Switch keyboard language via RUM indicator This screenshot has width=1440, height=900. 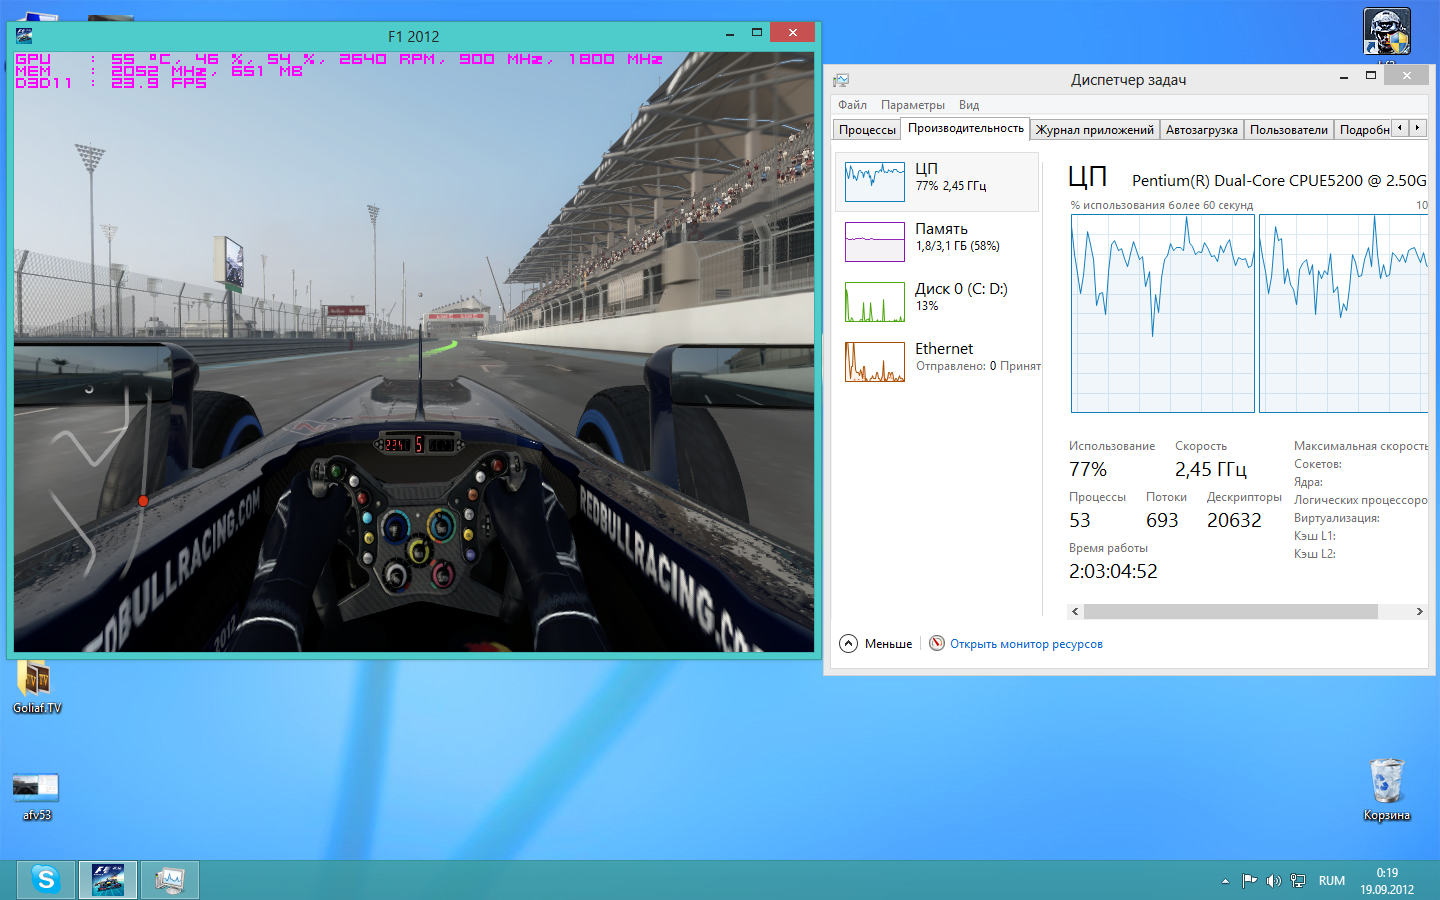1331,881
